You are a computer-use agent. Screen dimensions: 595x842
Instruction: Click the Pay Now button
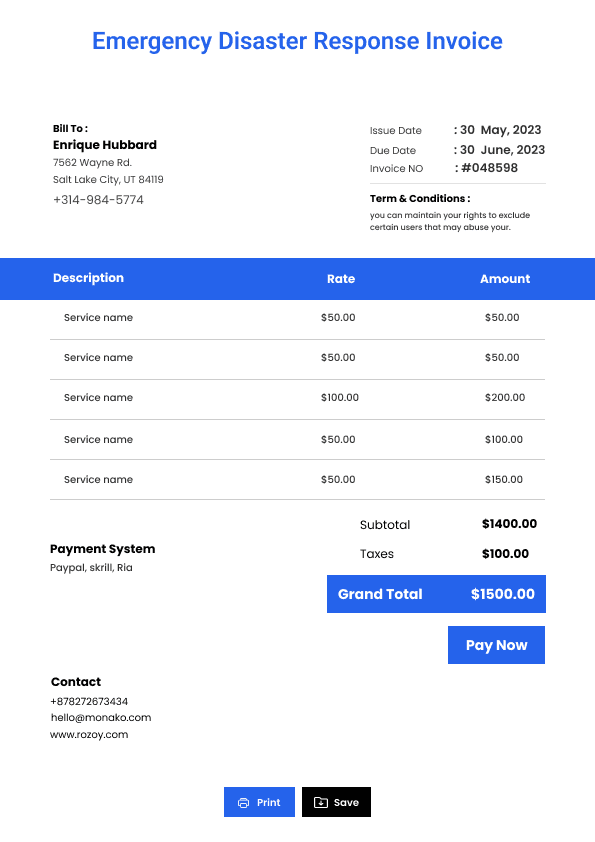coord(496,644)
